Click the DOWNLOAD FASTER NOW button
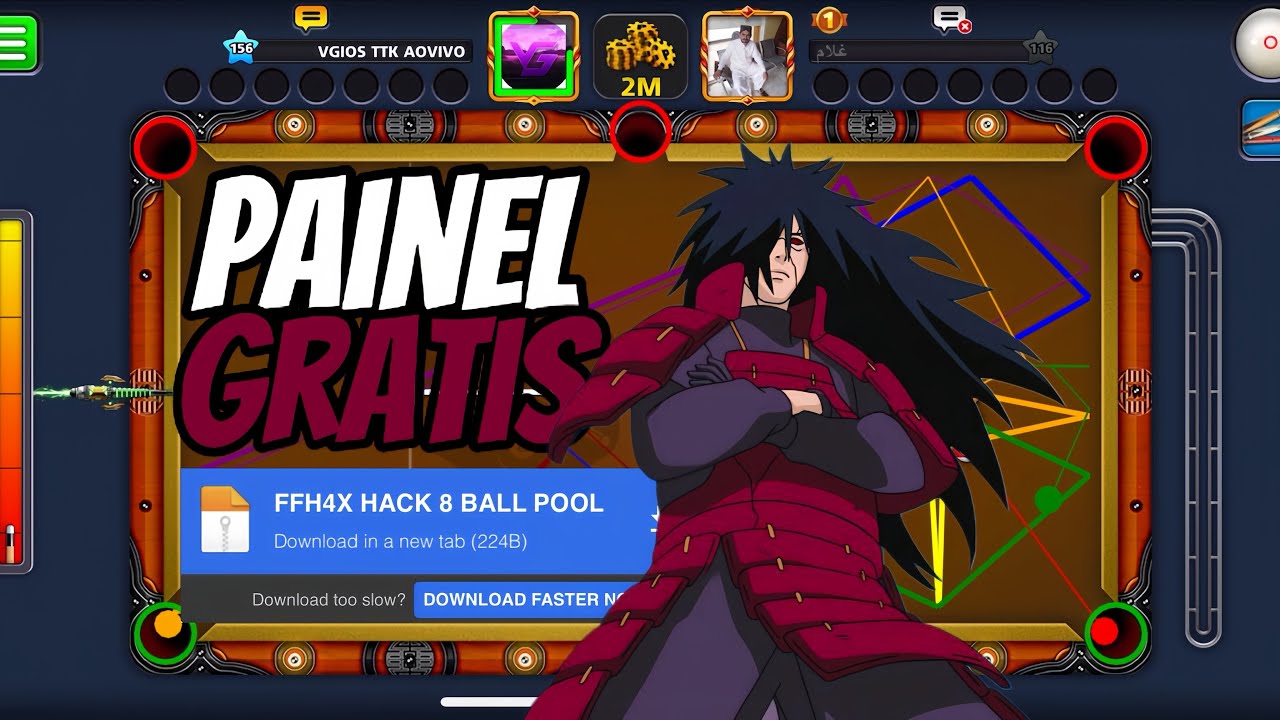The height and width of the screenshot is (720, 1280). coord(528,600)
